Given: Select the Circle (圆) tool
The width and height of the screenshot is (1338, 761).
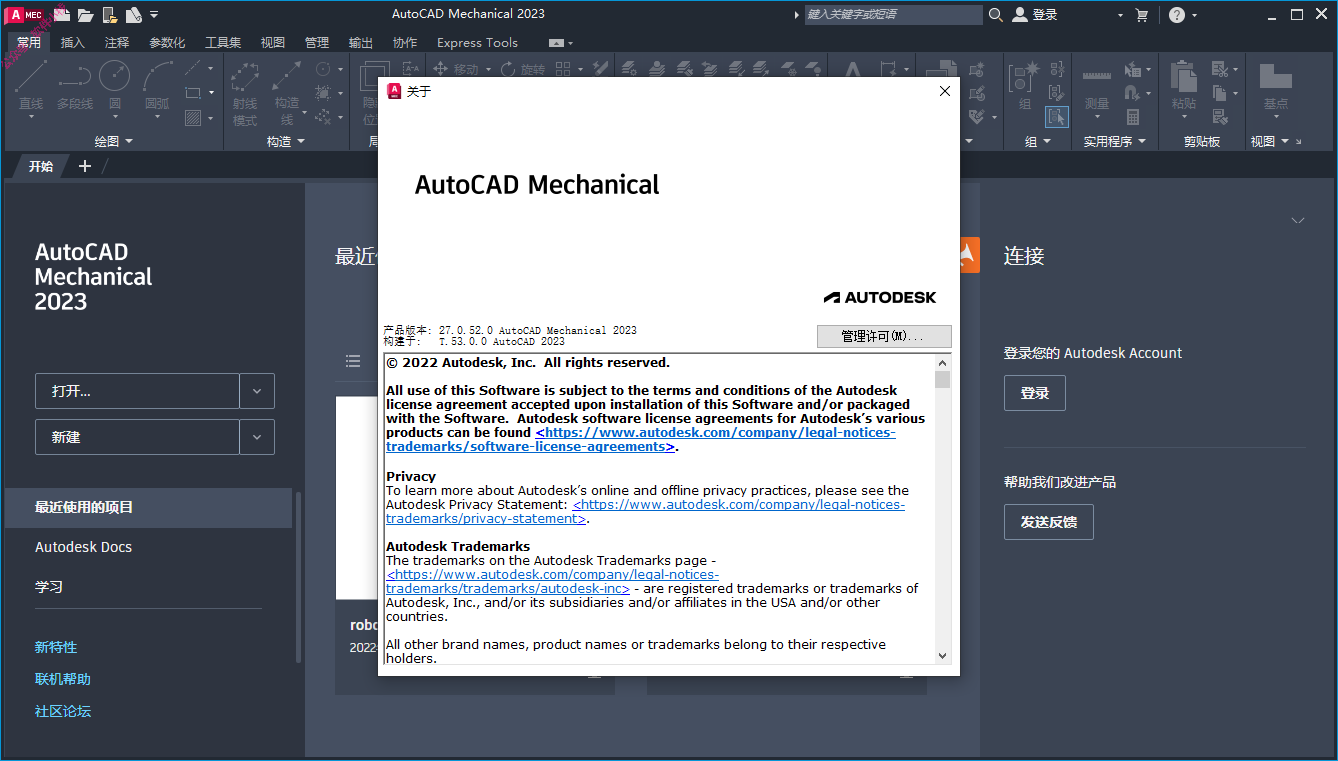Looking at the screenshot, I should click(x=114, y=85).
